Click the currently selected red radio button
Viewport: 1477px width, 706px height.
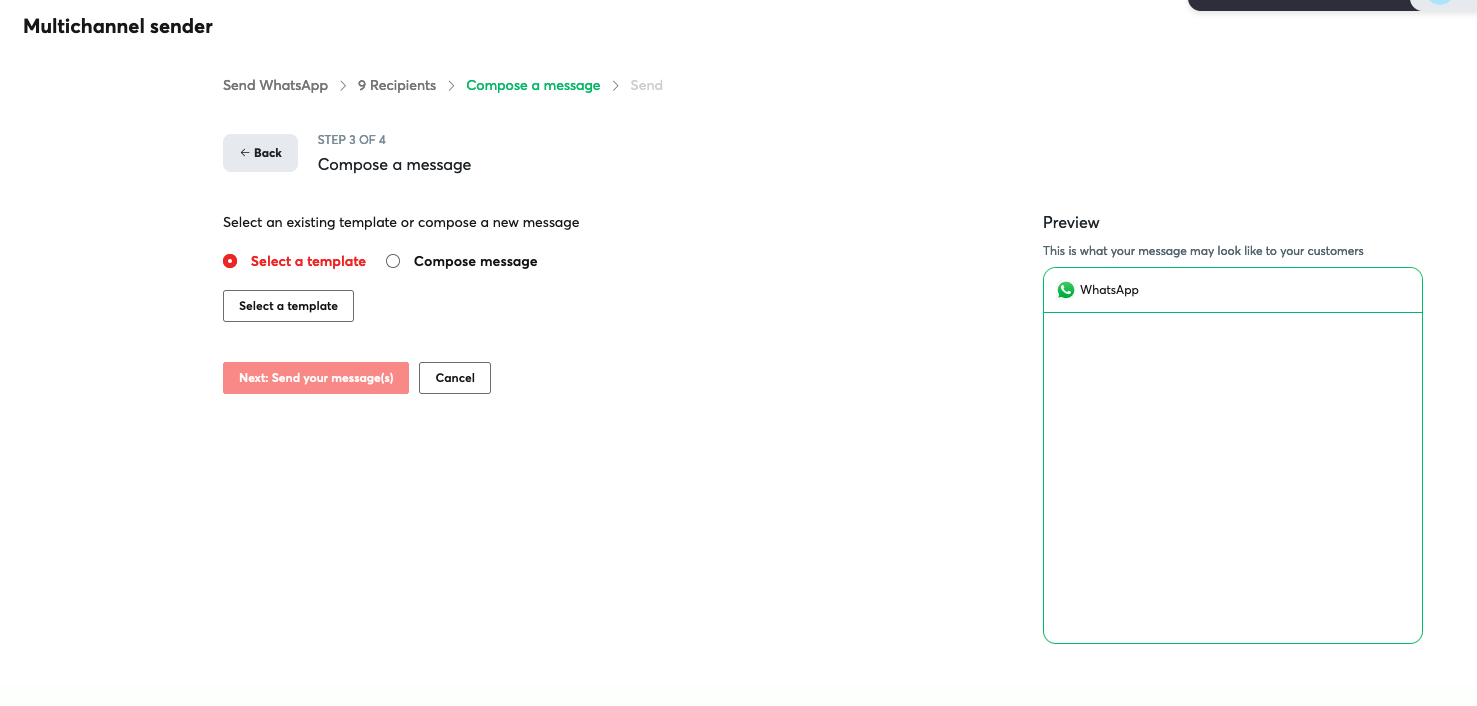[x=230, y=260]
